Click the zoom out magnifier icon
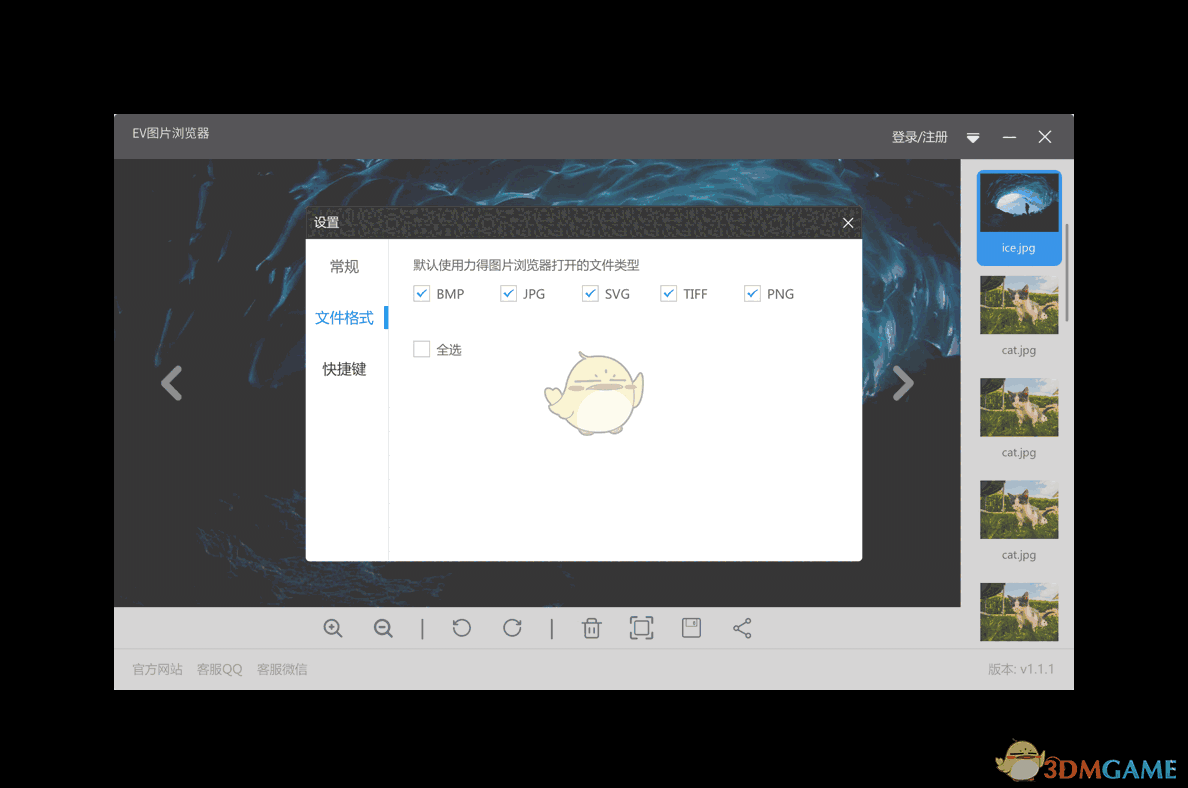1188x788 pixels. coord(383,628)
